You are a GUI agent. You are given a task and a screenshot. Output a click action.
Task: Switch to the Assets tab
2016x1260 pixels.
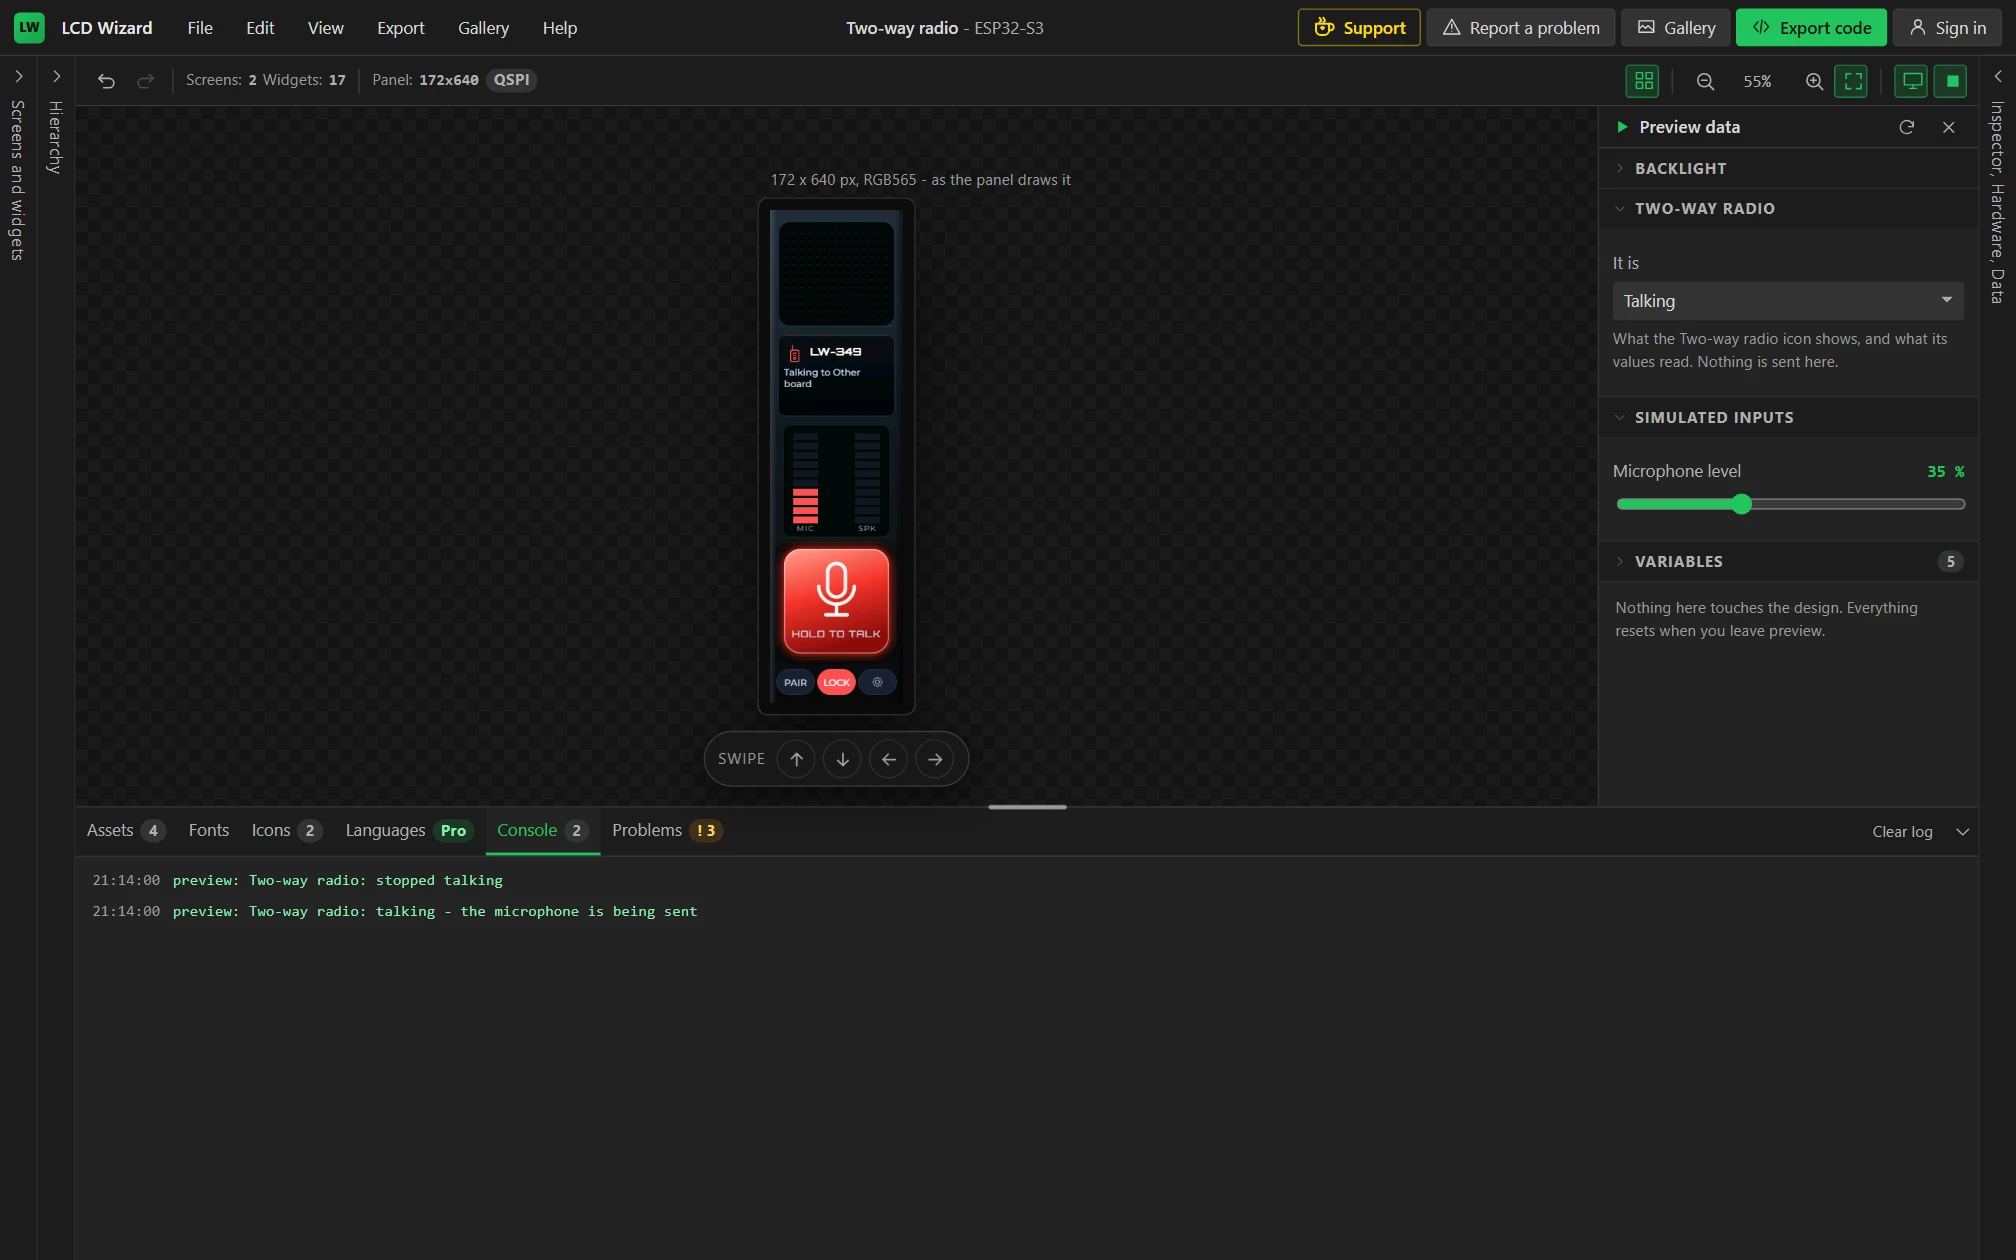click(x=125, y=830)
